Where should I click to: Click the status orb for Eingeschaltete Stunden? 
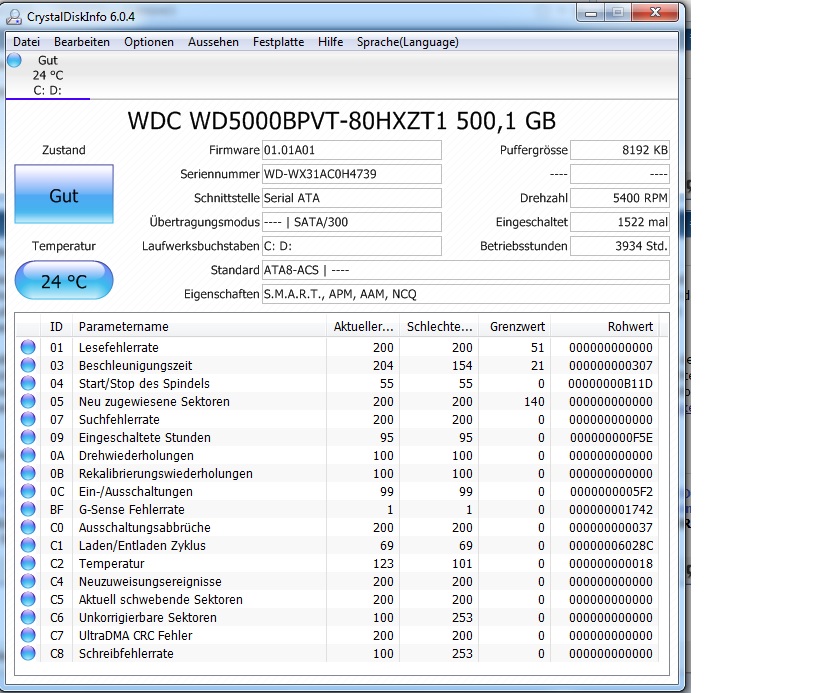(28, 437)
